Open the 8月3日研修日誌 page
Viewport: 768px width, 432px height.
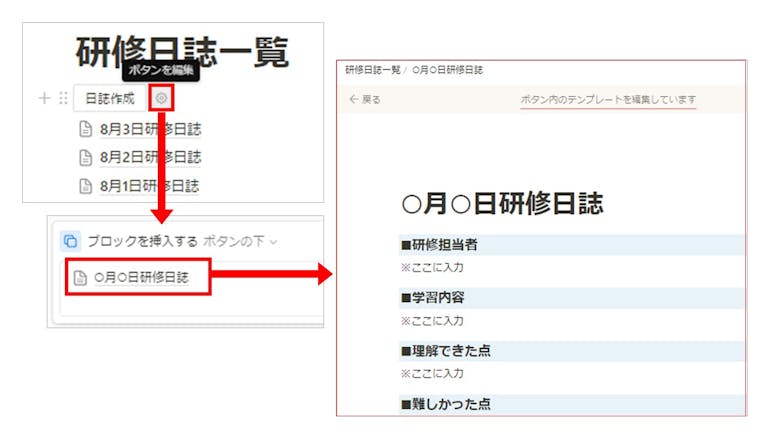click(150, 129)
